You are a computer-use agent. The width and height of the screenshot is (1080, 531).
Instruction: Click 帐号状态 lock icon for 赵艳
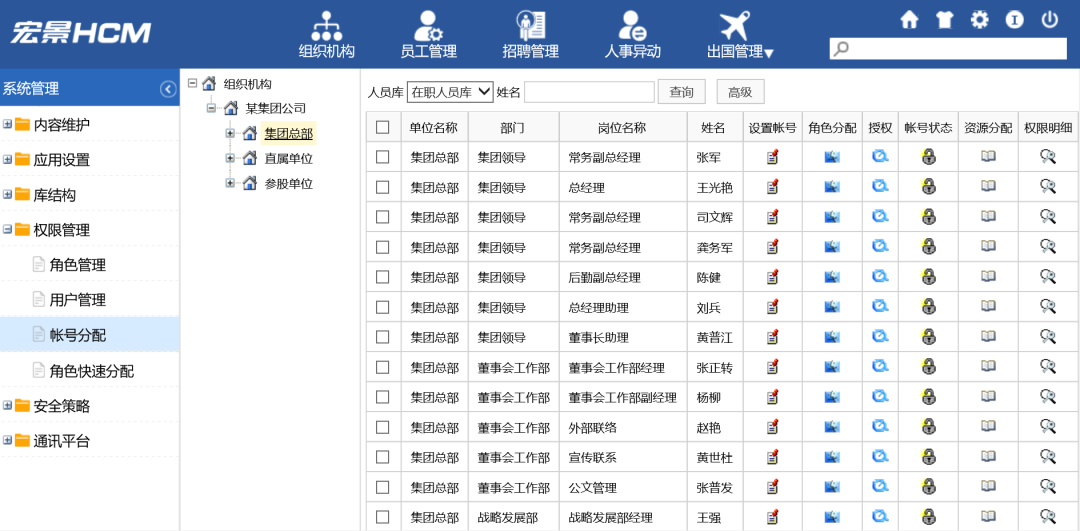pyautogui.click(x=928, y=427)
